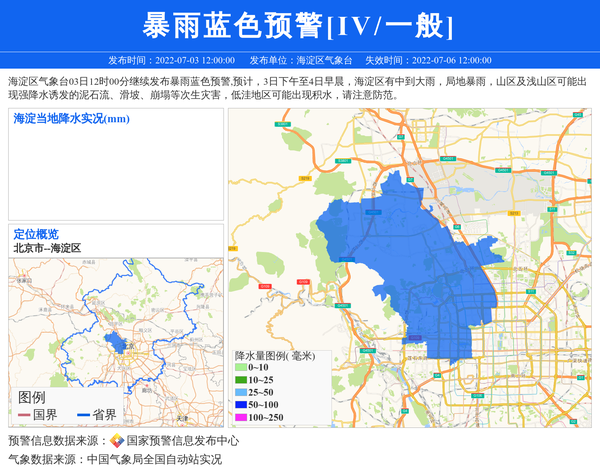
Task: Click the 发布单位:海淀区气象台 text
Action: coord(301,60)
